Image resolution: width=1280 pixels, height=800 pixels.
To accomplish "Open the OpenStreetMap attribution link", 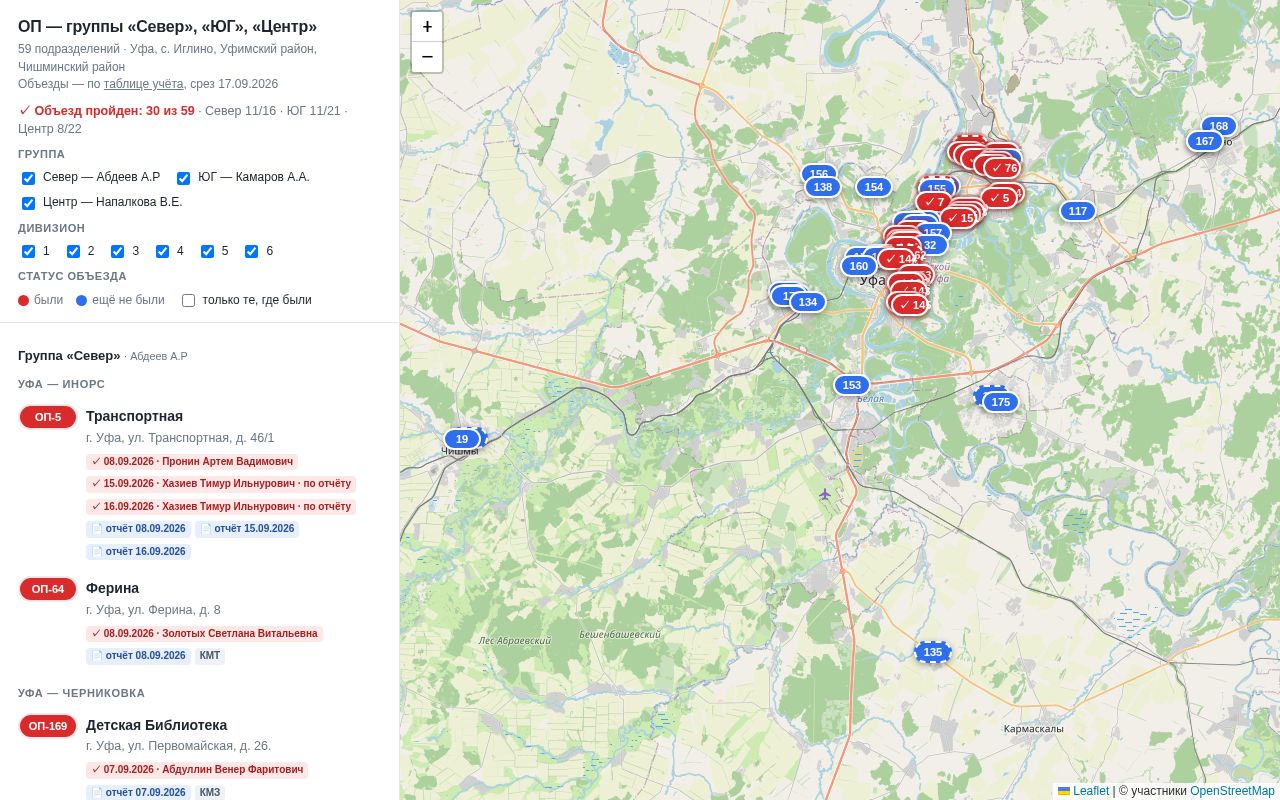I will [x=1232, y=791].
